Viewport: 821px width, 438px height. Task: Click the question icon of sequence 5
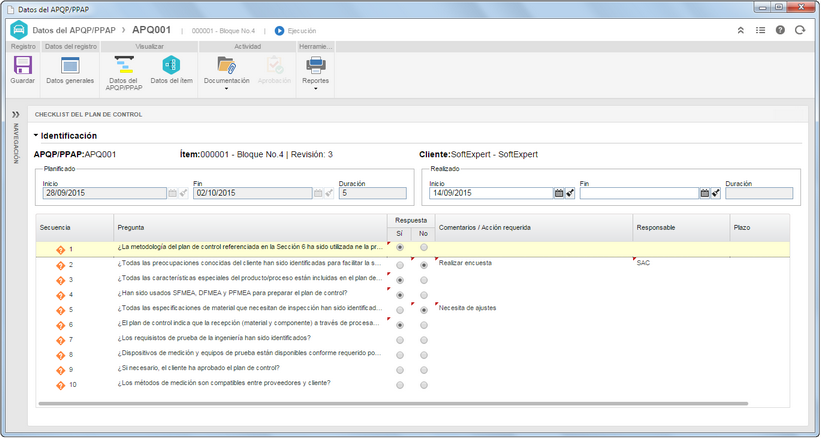click(x=60, y=310)
